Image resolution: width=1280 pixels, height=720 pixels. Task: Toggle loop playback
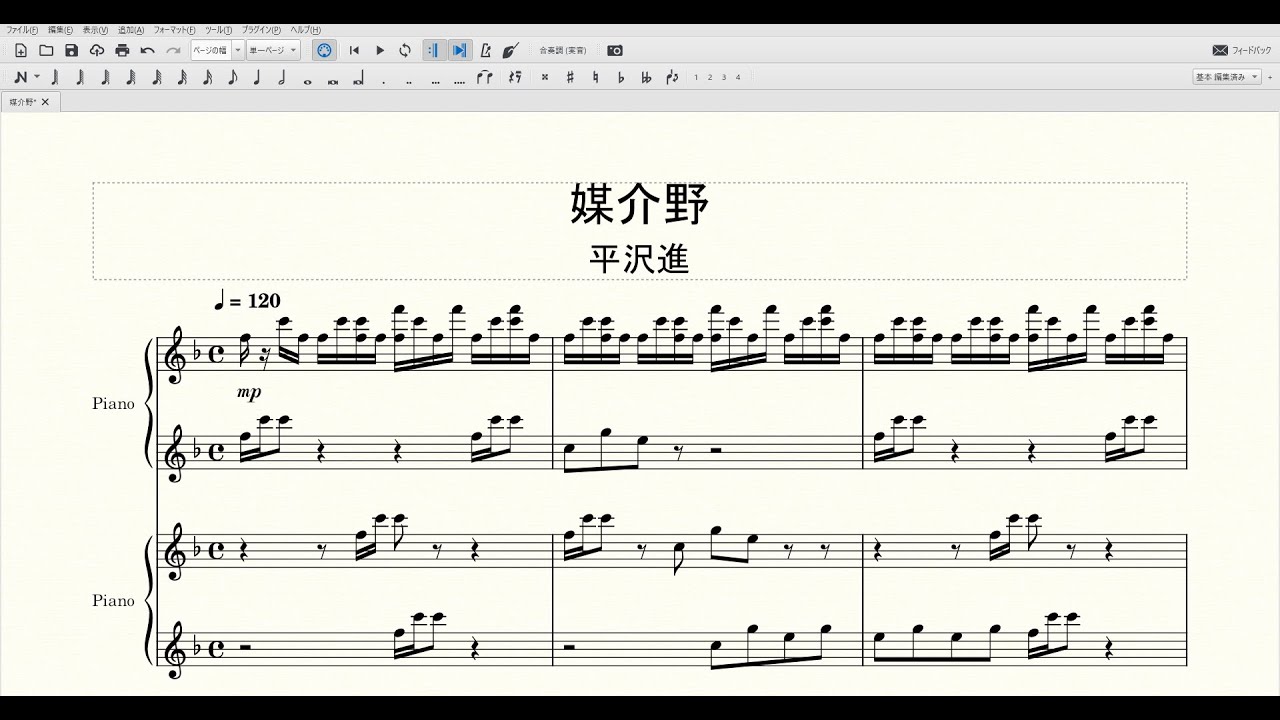click(405, 50)
